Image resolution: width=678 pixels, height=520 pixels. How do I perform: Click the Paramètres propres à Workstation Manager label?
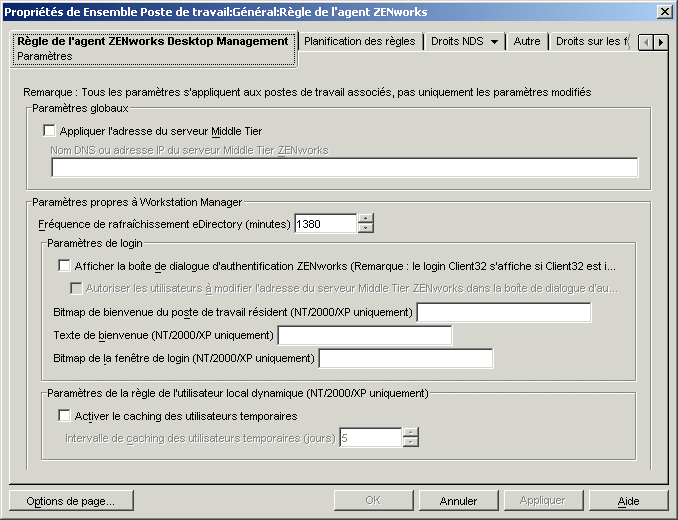click(137, 202)
